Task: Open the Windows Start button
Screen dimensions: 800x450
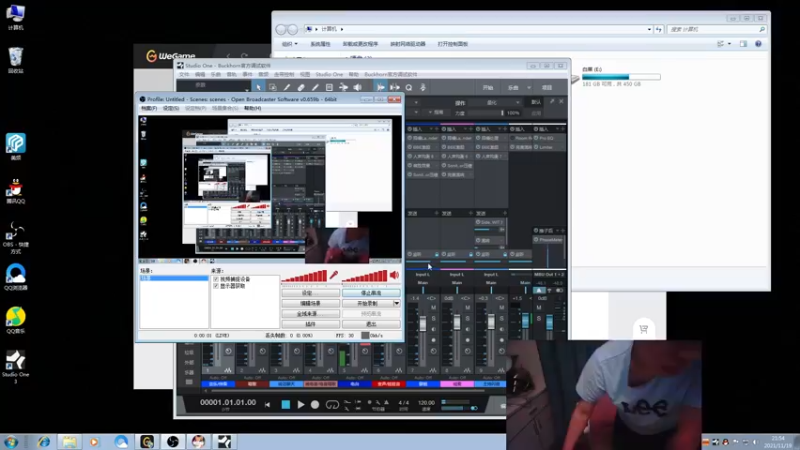Action: [x=11, y=441]
